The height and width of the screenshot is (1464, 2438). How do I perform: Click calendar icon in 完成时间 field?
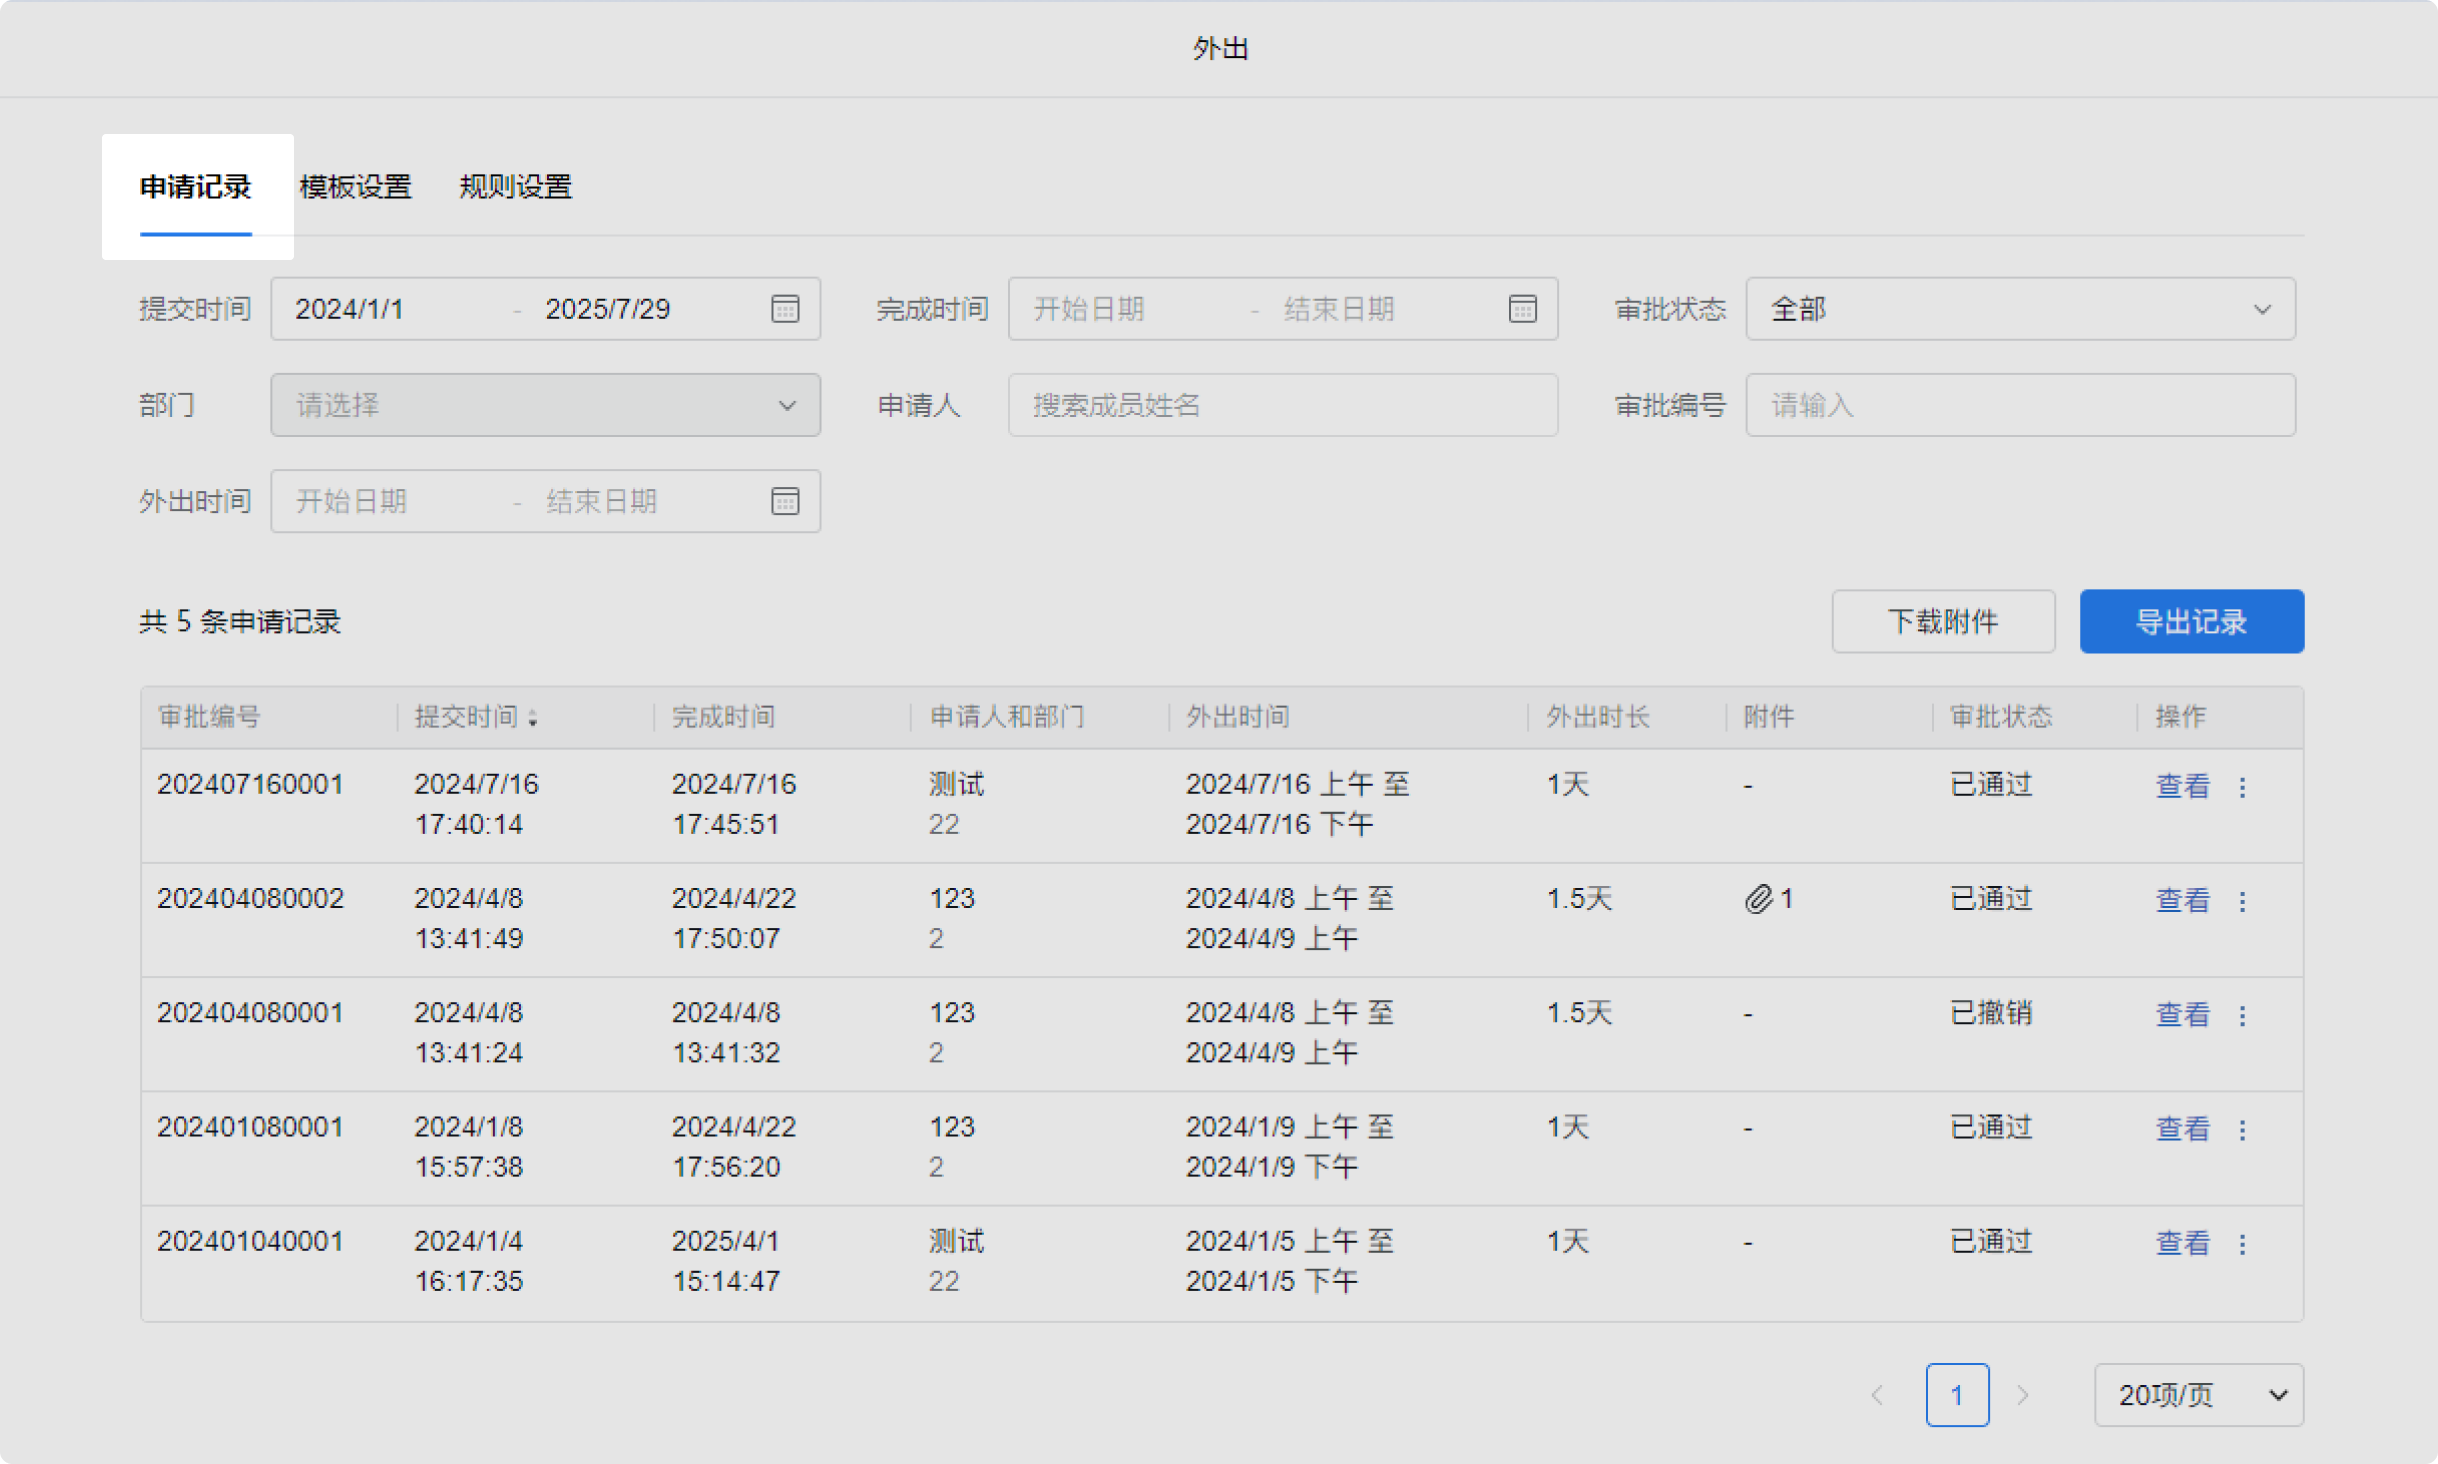tap(1522, 309)
